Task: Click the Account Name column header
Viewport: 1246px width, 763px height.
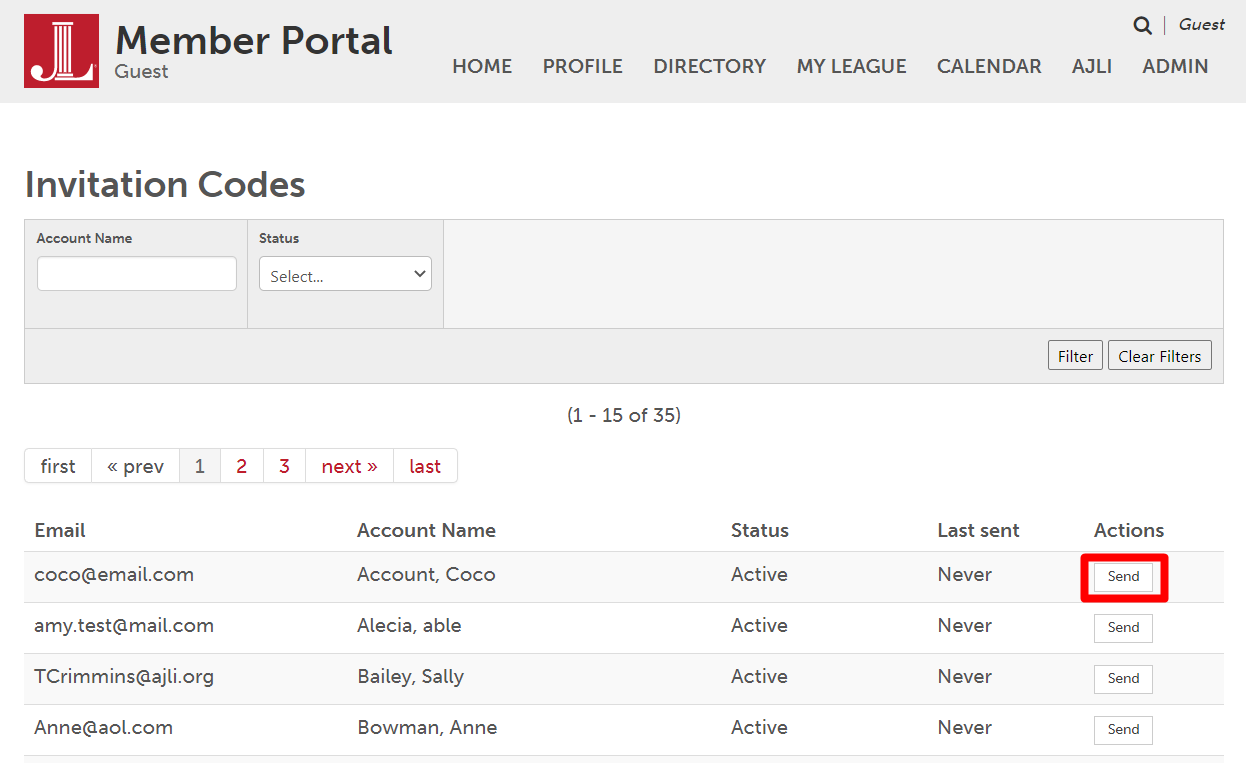Action: pyautogui.click(x=426, y=530)
